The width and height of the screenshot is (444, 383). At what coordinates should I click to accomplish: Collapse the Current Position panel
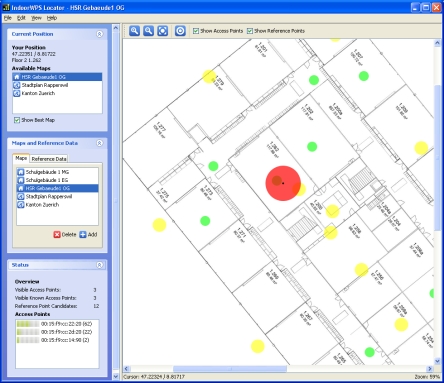click(x=99, y=34)
